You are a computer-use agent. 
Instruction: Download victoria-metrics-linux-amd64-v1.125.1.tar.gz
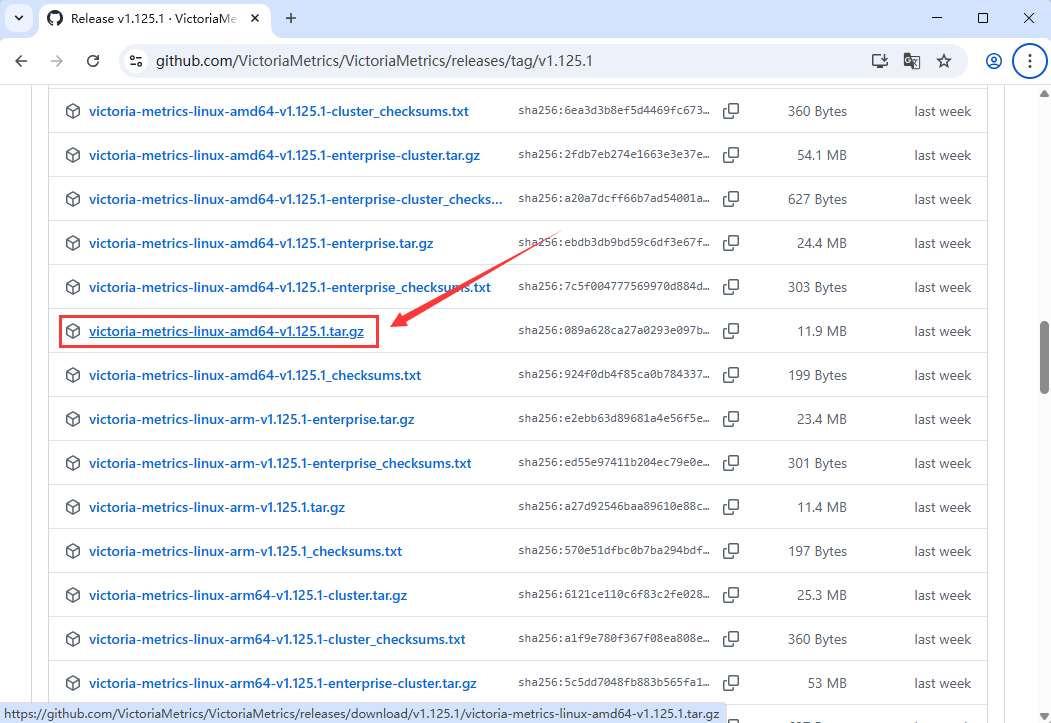point(226,332)
